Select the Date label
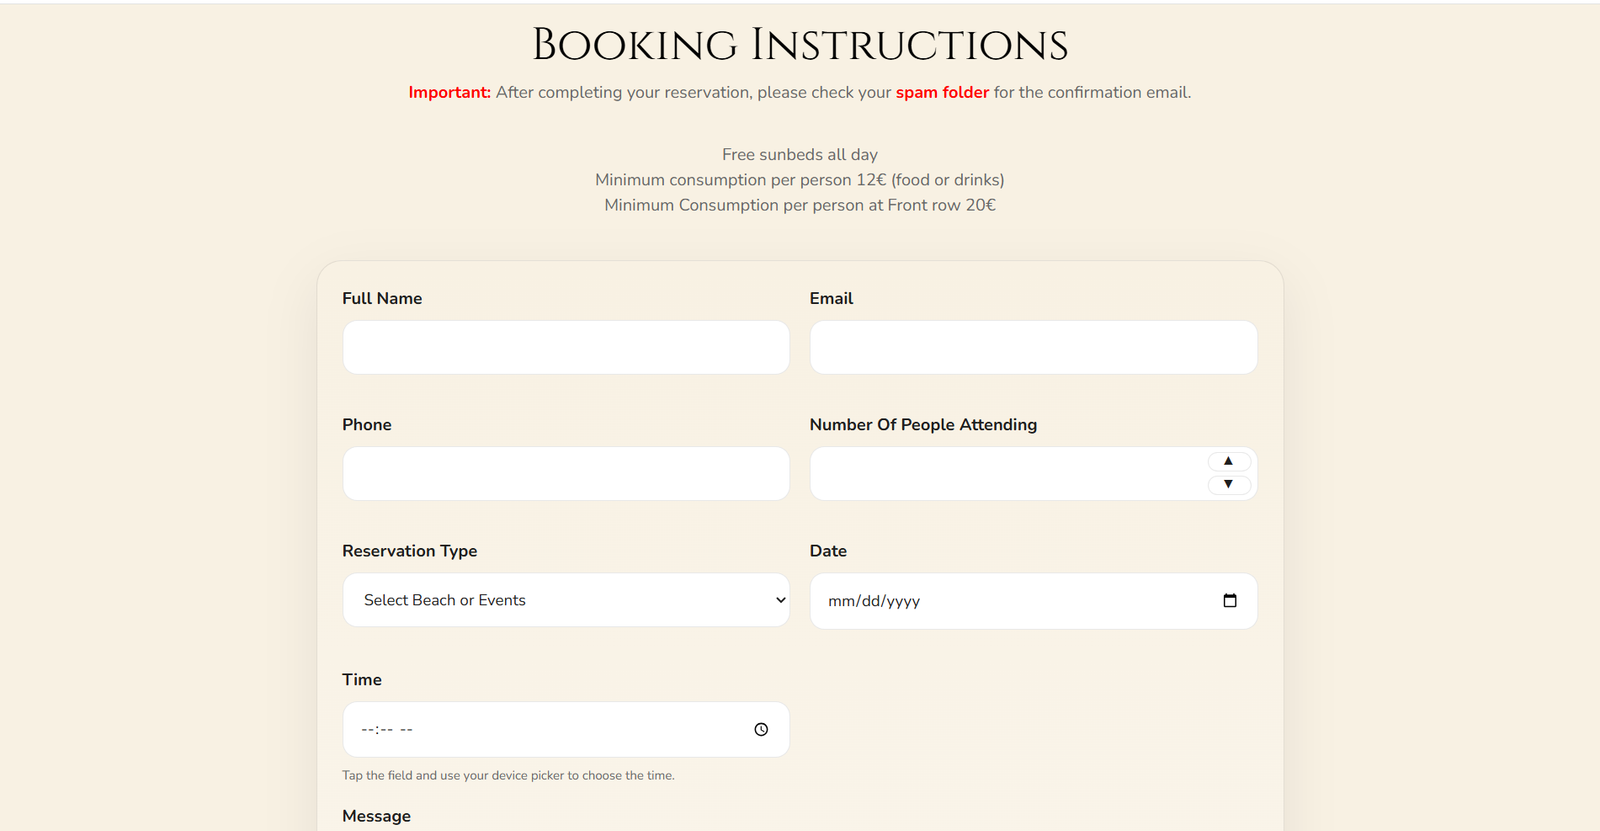 (828, 551)
